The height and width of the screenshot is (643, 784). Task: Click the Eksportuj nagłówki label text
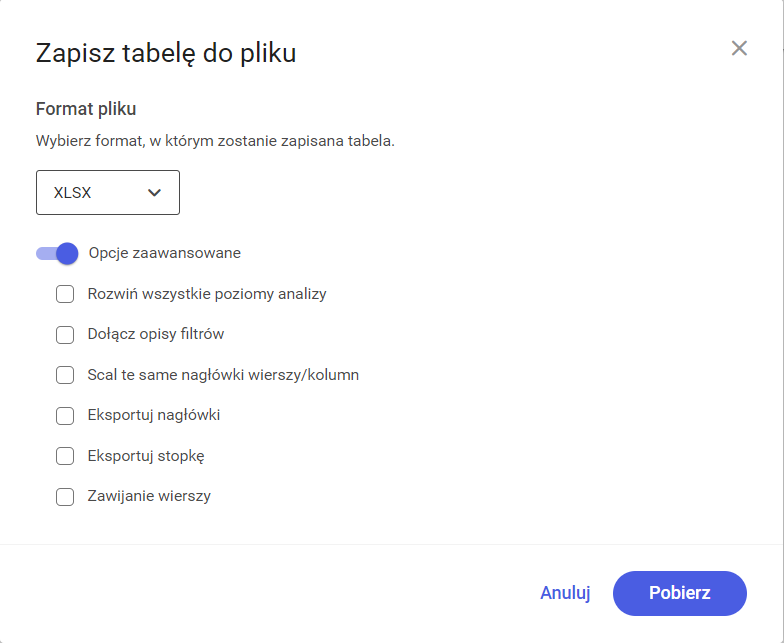[154, 415]
